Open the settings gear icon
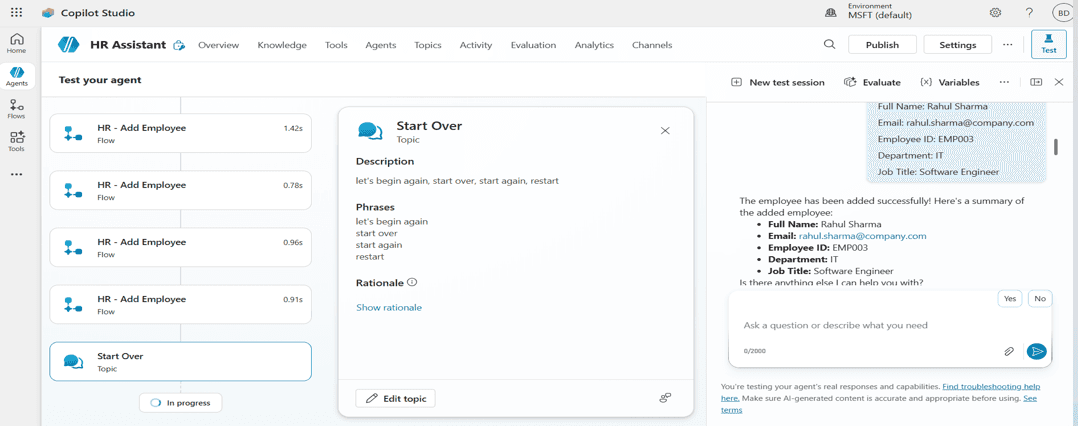This screenshot has width=1078, height=426. coord(995,12)
